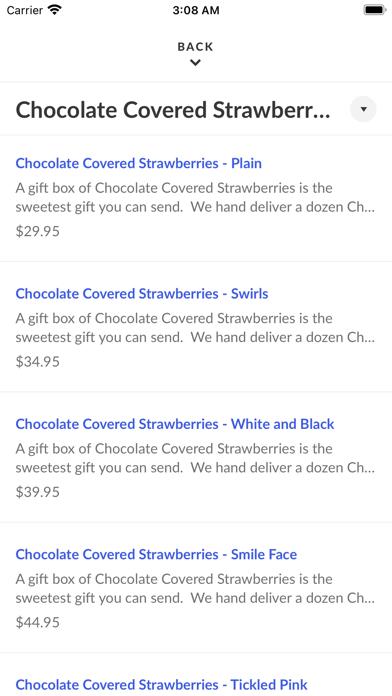Open Chocolate Covered Strawberries - White and Black
The image size is (392, 696).
coord(175,424)
